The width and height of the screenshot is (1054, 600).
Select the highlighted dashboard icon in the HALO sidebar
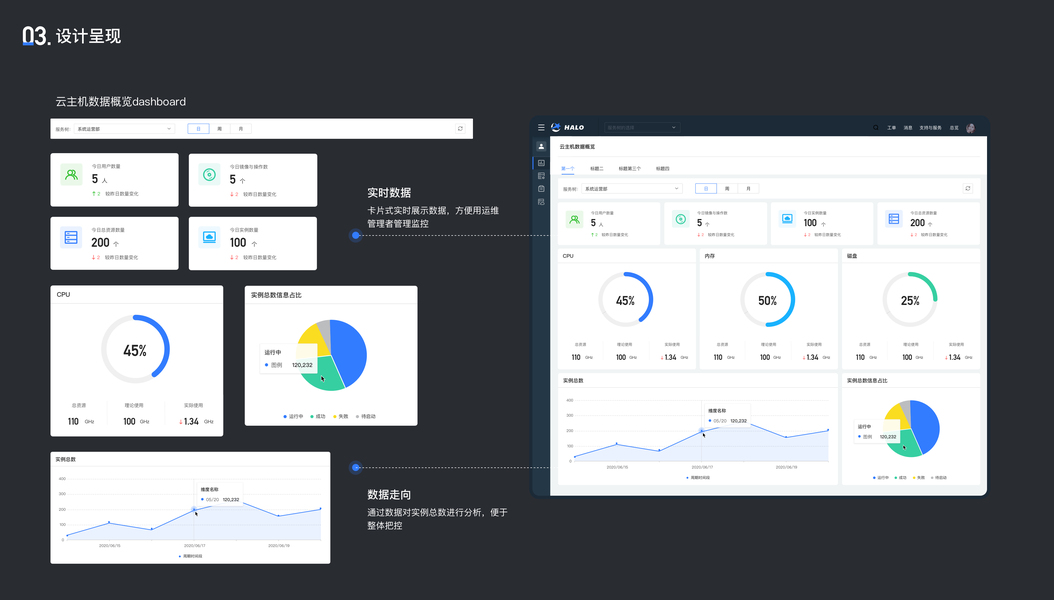541,163
